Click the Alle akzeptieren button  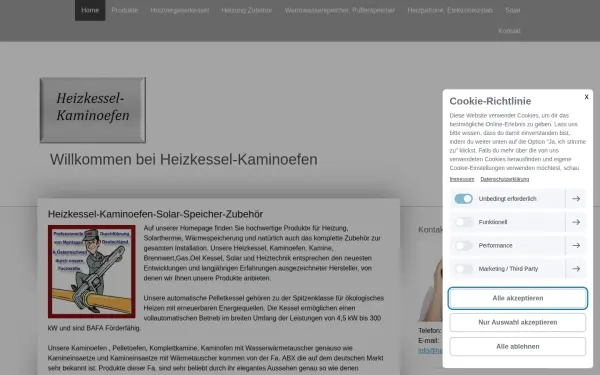click(x=518, y=298)
